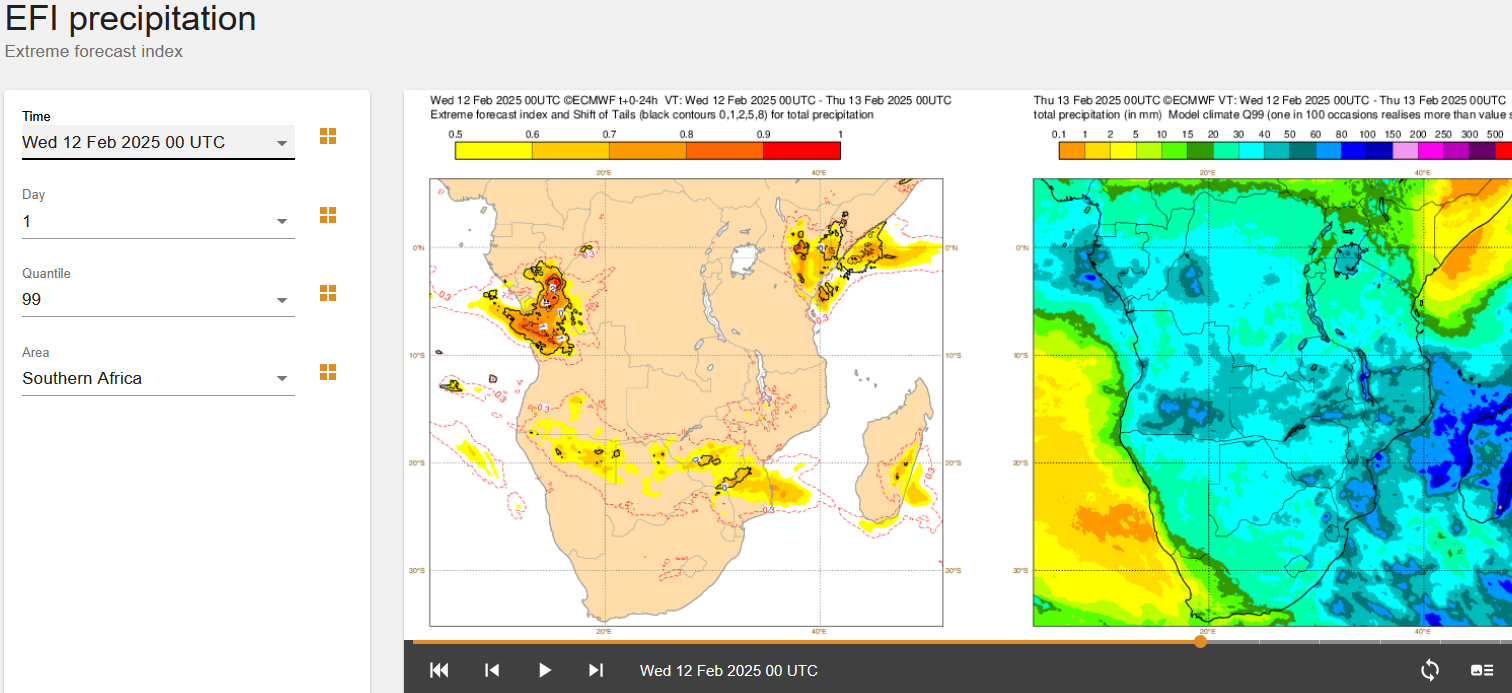Step back to previous frame

pos(492,670)
